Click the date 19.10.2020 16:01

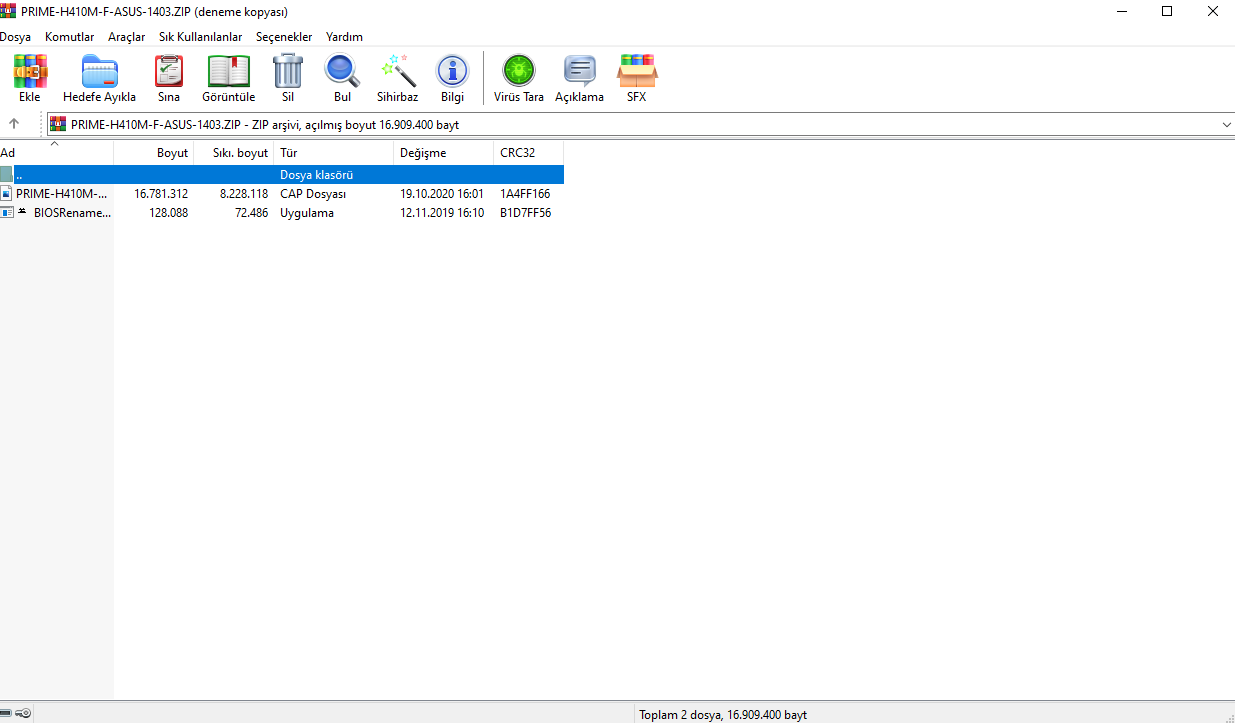(x=442, y=193)
